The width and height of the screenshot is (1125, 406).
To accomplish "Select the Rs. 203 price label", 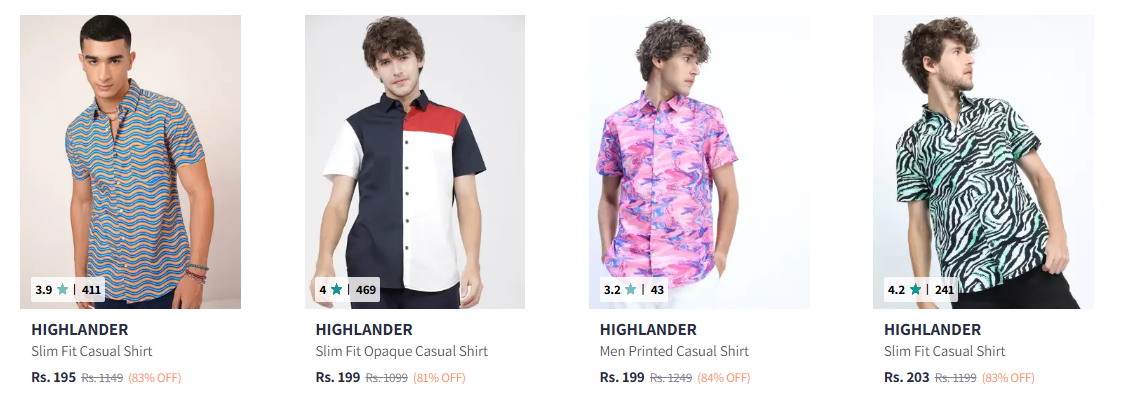I will (906, 377).
